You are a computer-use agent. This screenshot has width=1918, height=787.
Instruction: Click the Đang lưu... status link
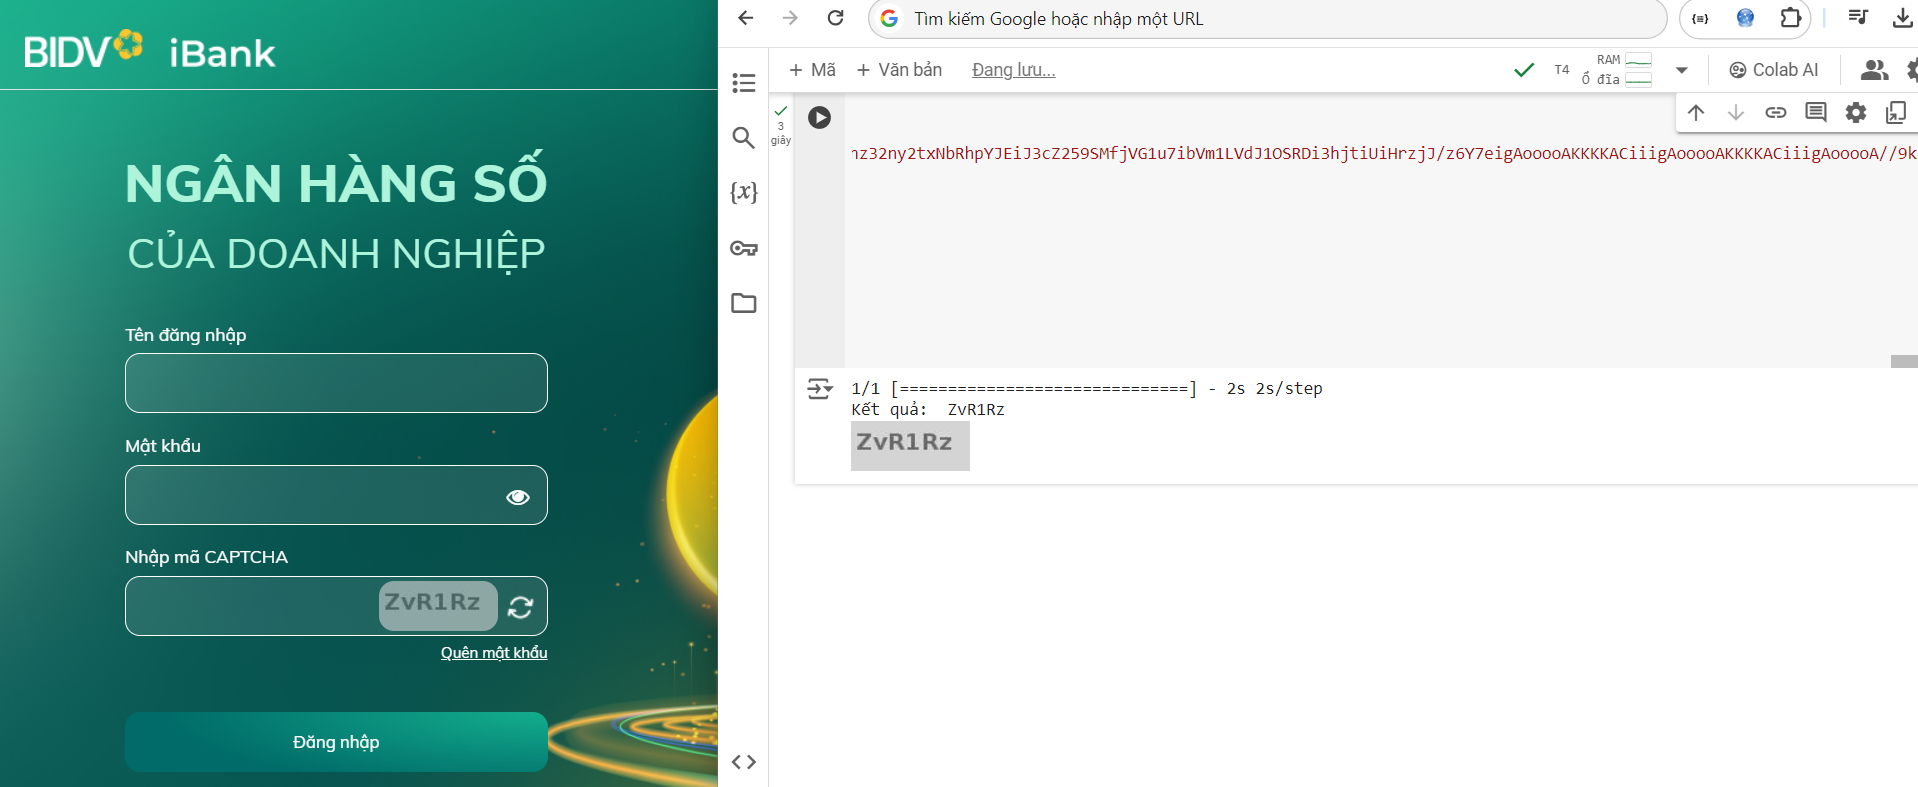1013,70
